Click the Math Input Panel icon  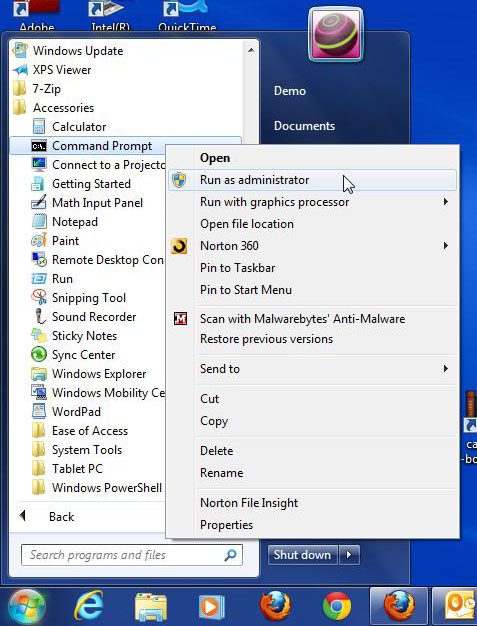(39, 202)
